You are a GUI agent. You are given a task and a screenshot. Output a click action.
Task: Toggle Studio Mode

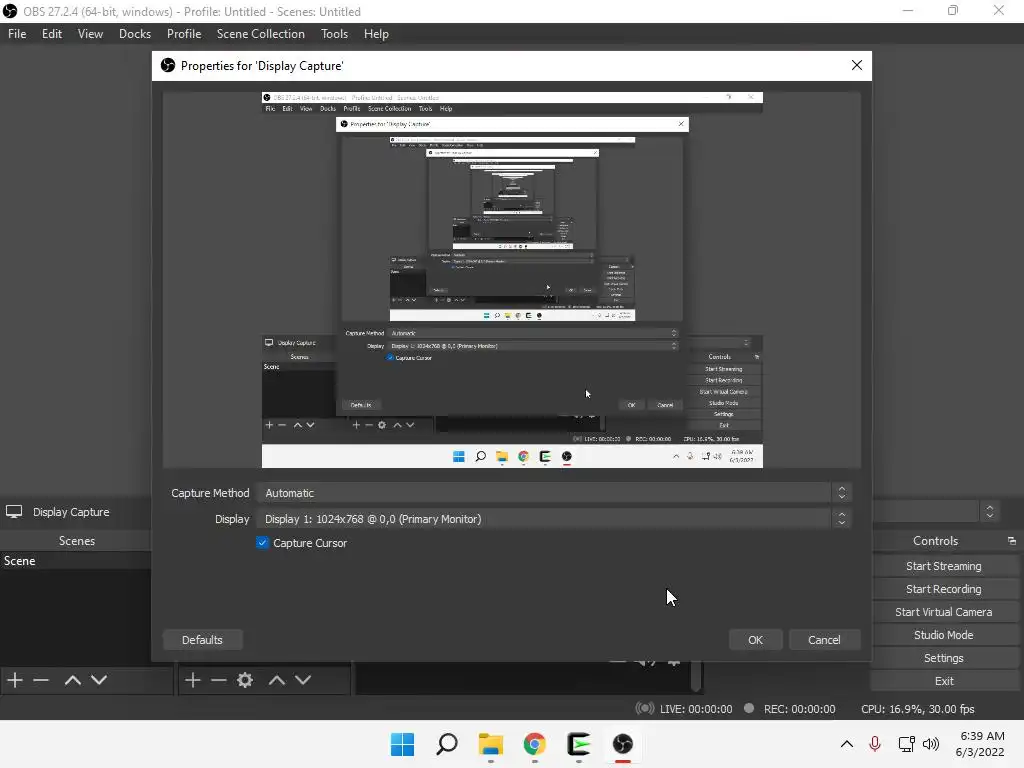(944, 635)
